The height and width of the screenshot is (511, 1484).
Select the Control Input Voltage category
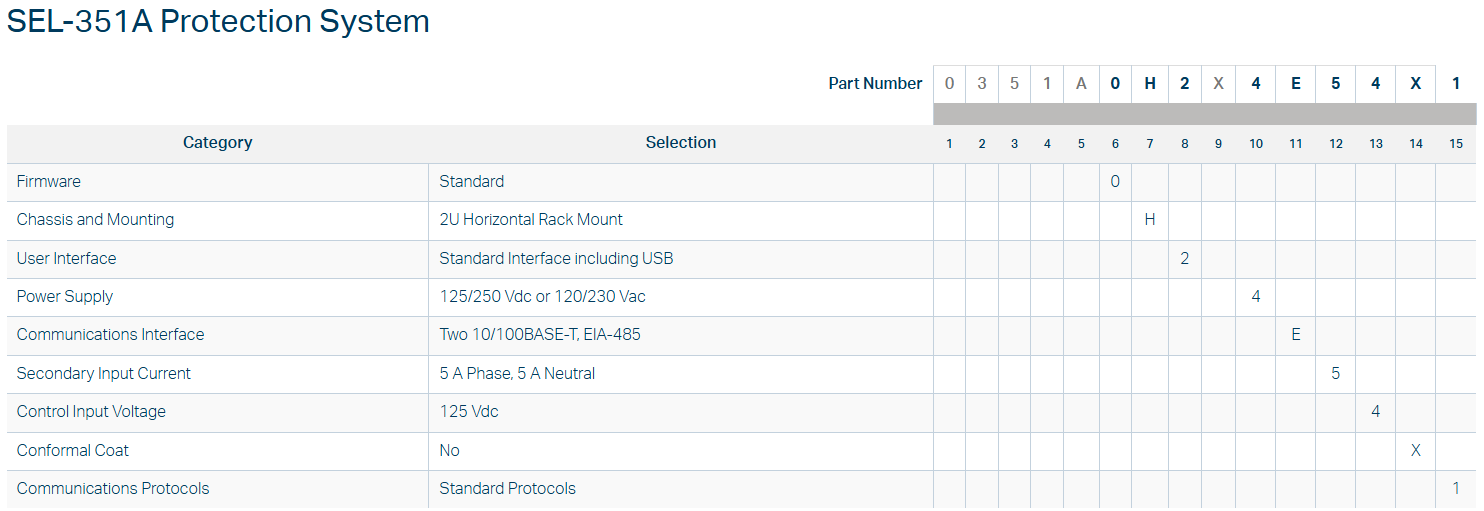click(91, 412)
